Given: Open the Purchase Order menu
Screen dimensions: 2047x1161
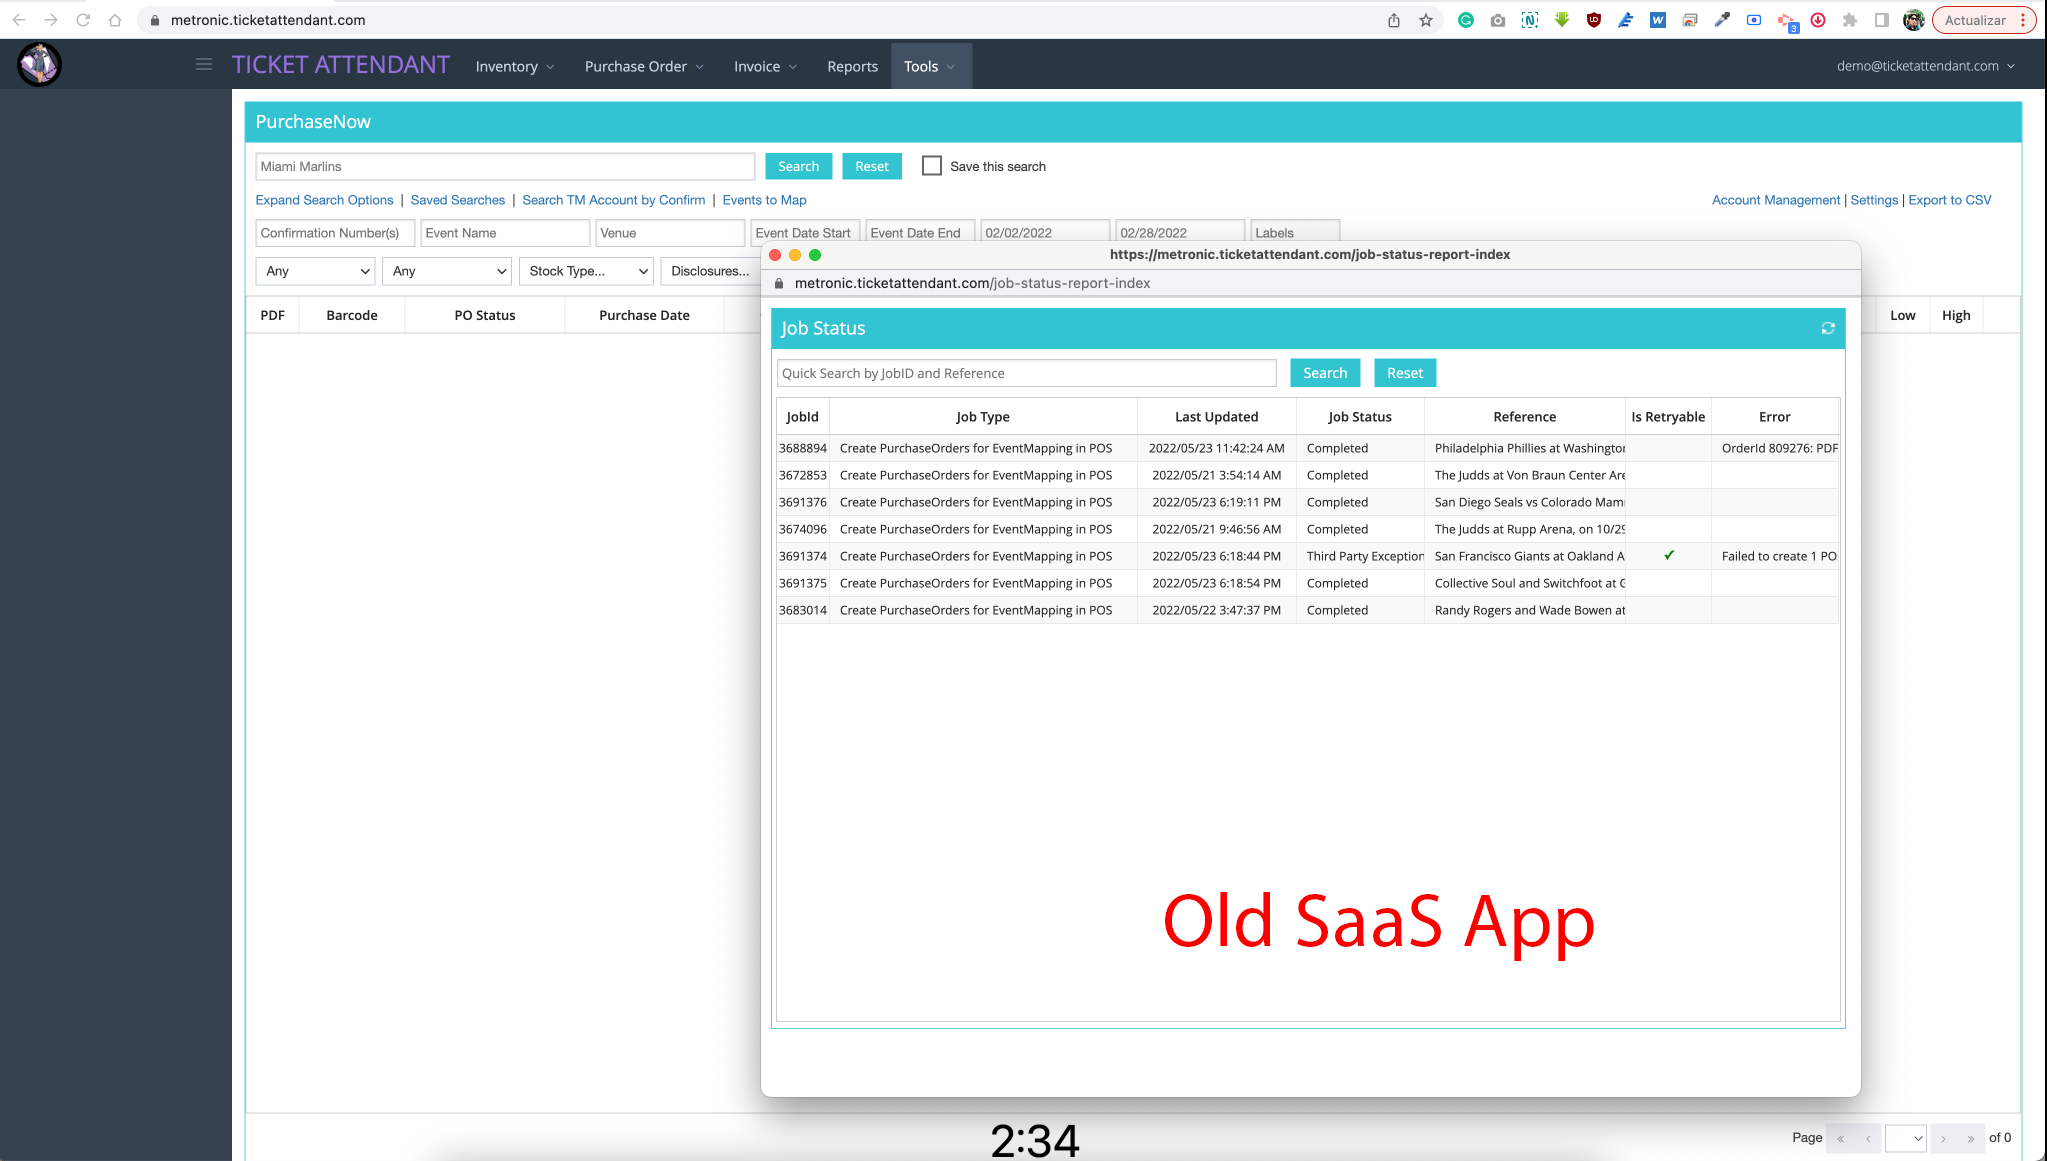Looking at the screenshot, I should [644, 66].
